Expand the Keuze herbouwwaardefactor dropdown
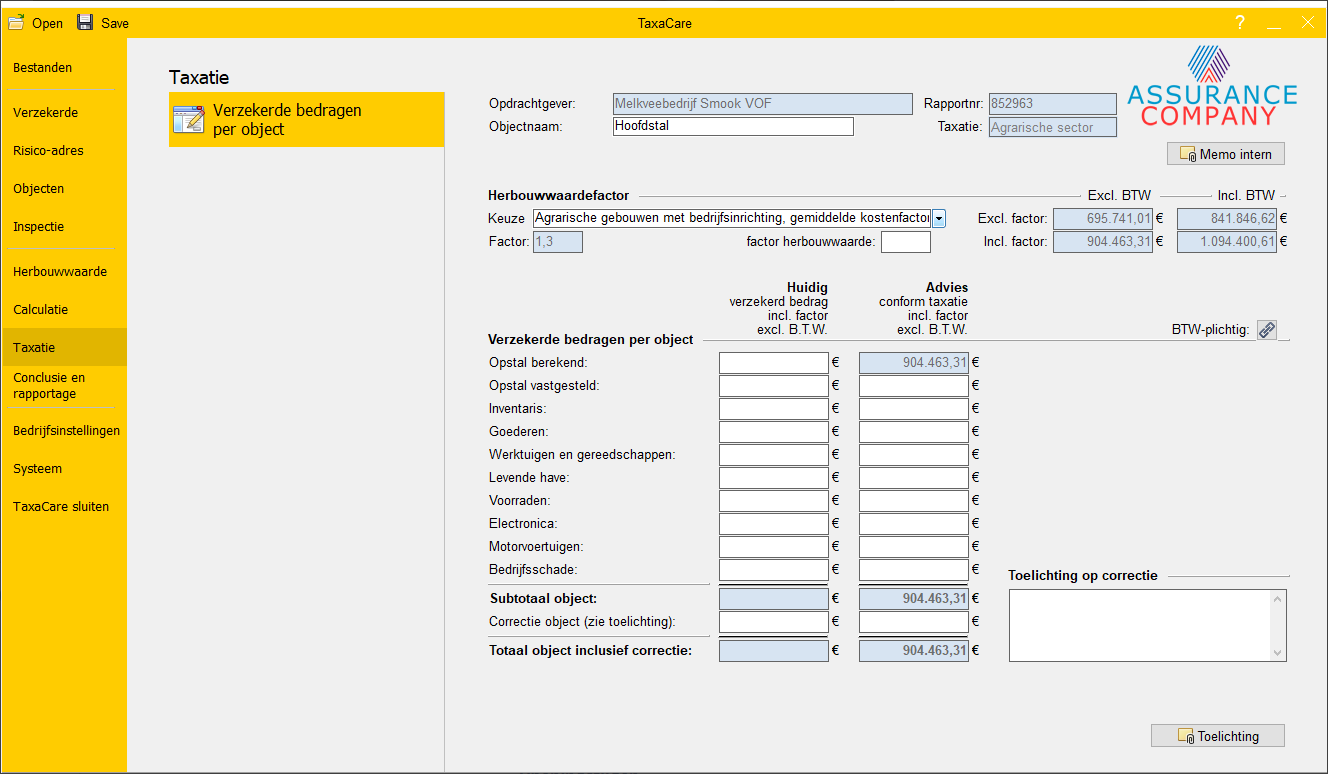This screenshot has width=1328, height=774. pos(939,218)
